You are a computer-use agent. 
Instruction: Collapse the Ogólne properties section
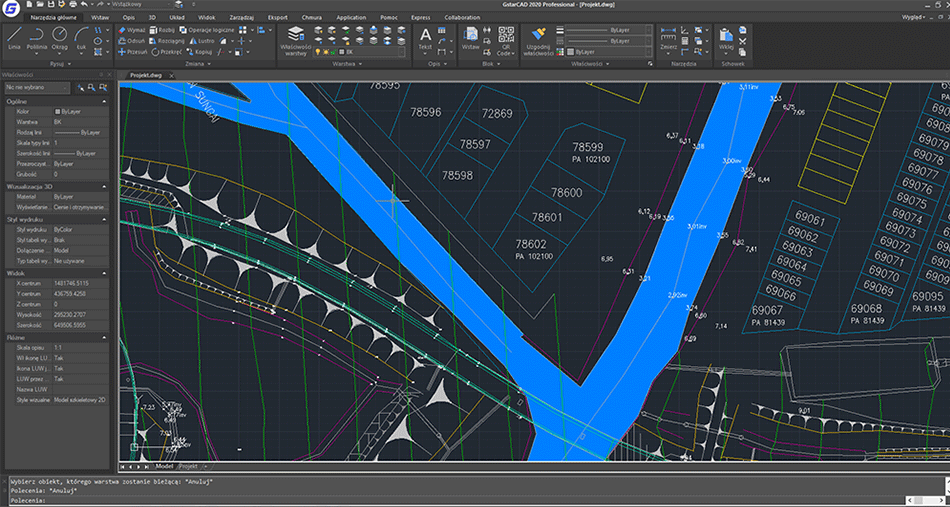tap(102, 101)
